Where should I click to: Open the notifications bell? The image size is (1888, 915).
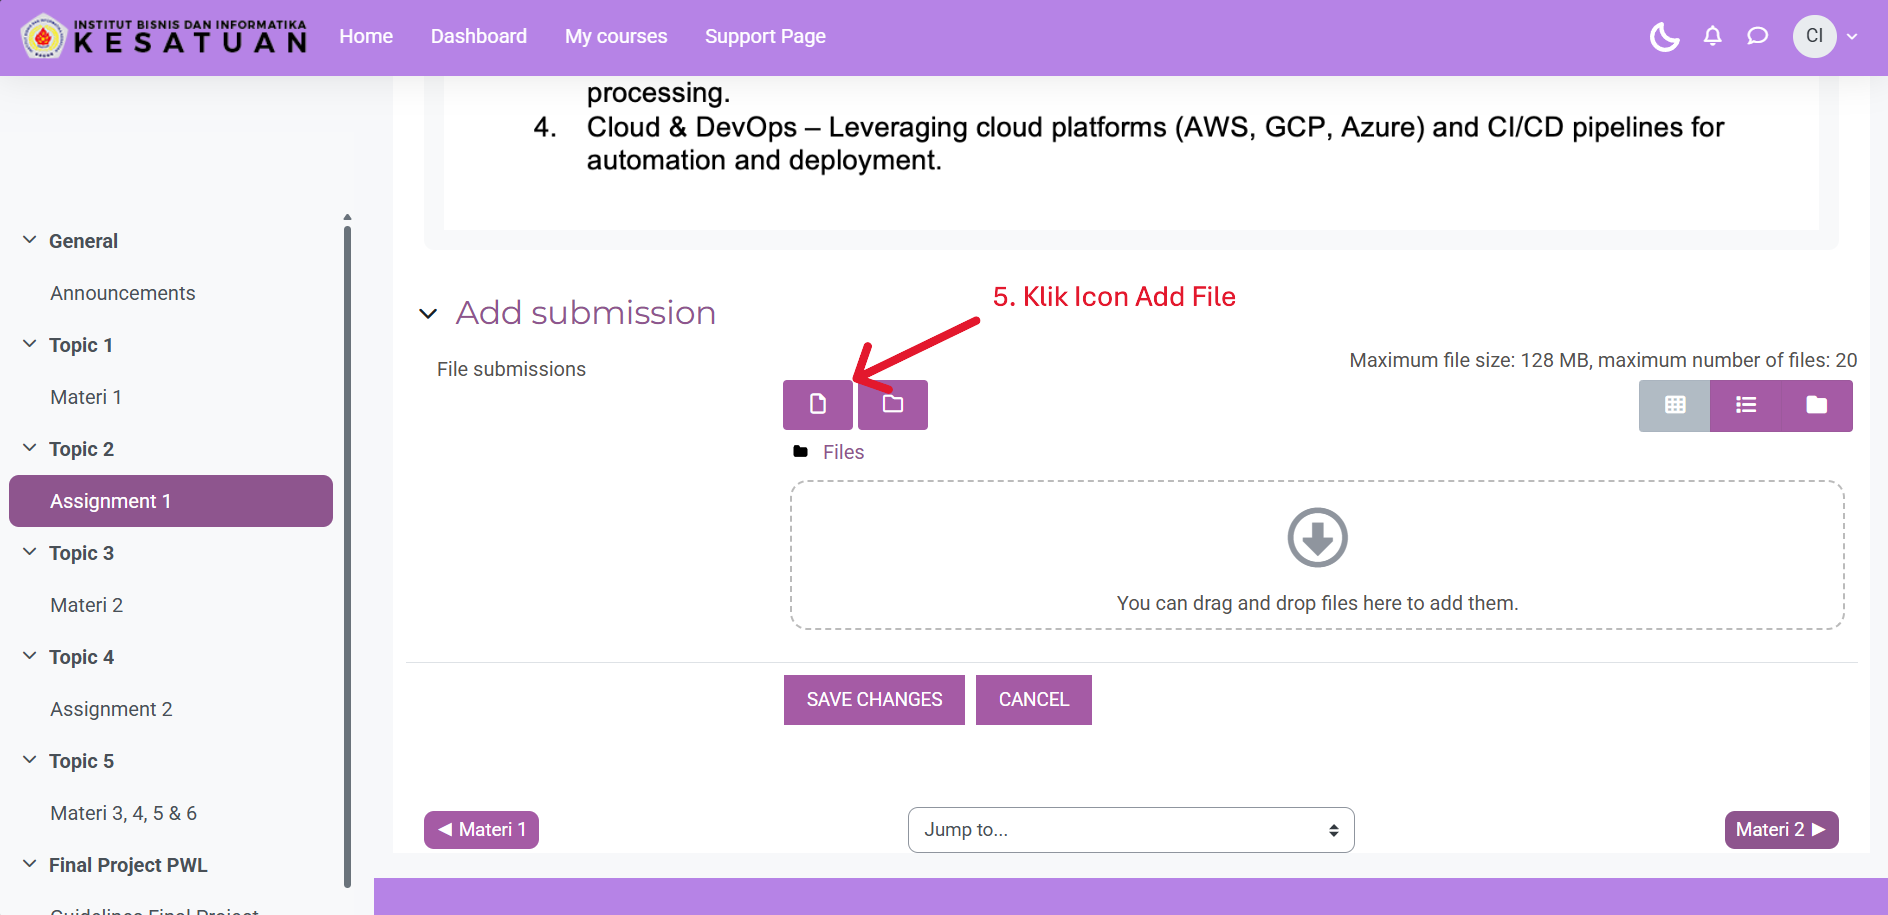click(1712, 37)
